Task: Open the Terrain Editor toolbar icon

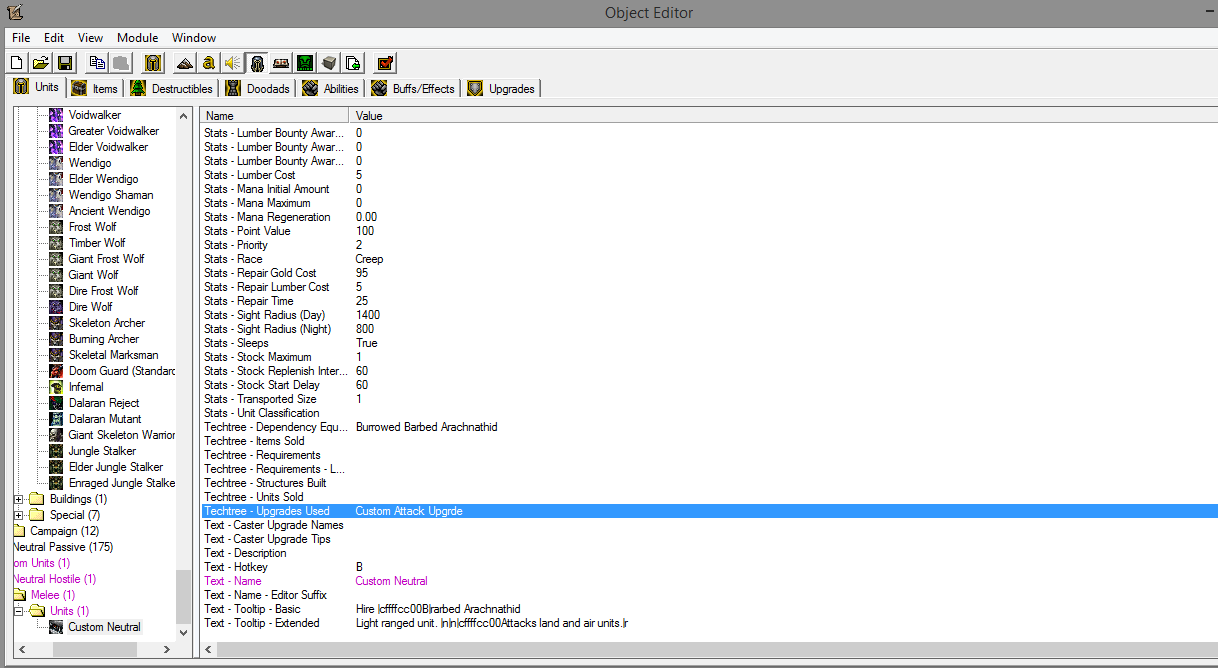Action: click(x=184, y=63)
